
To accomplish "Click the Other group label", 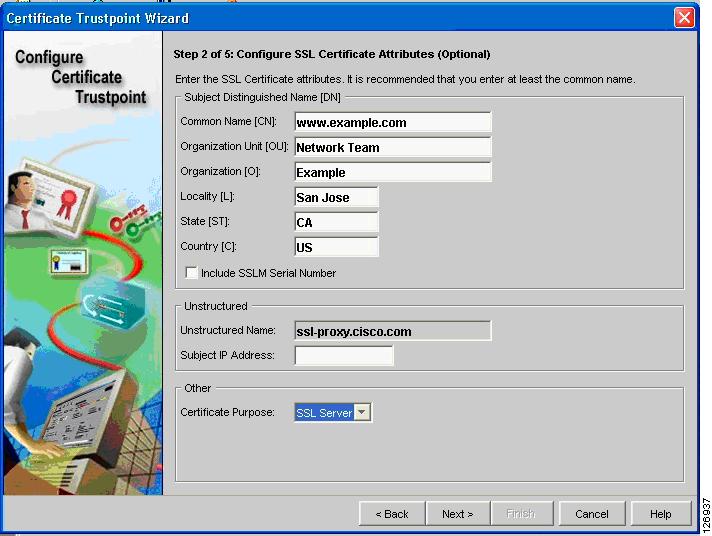I will tap(198, 388).
